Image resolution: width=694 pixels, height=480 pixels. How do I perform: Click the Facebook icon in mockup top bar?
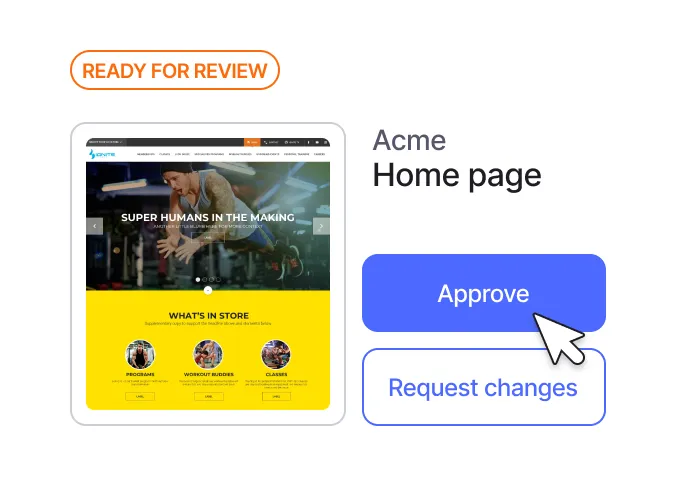click(x=308, y=142)
